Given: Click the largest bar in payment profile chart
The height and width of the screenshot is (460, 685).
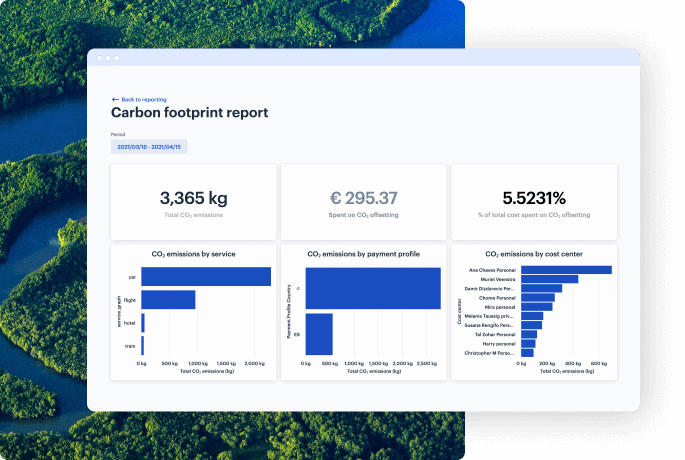Looking at the screenshot, I should point(373,288).
